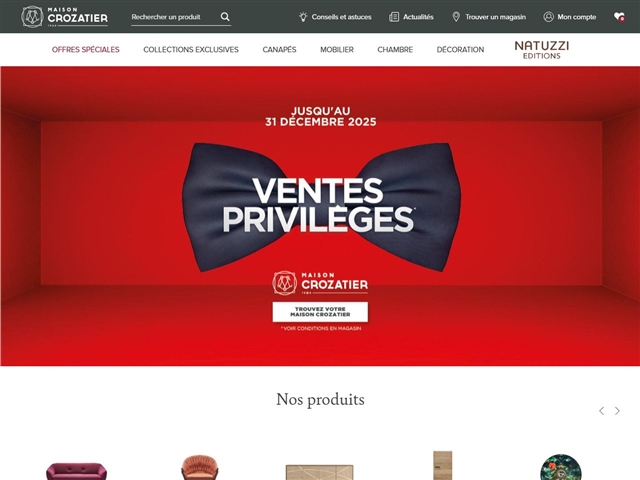Open the burgundy sofa product thumbnail
The image size is (640, 480).
click(x=76, y=471)
